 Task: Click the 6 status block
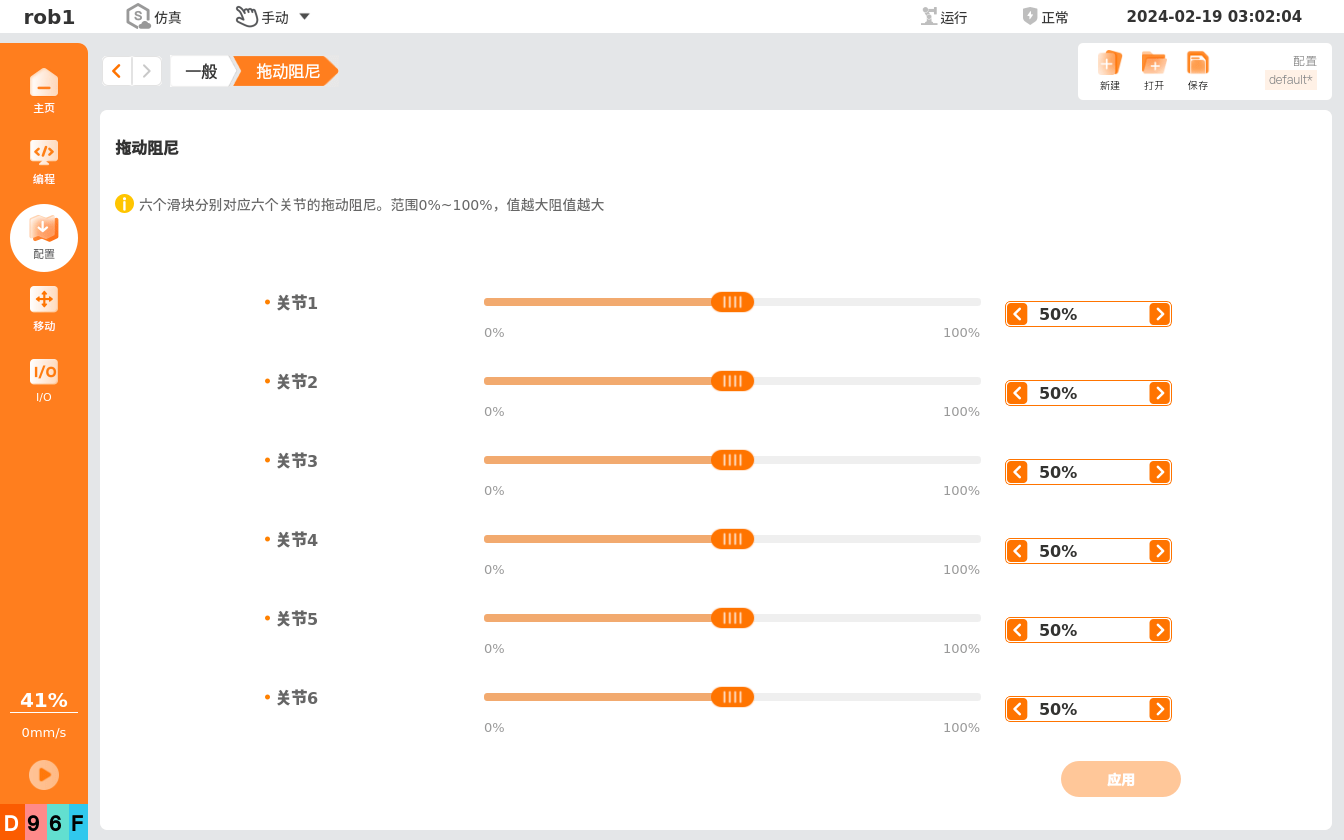tap(57, 823)
